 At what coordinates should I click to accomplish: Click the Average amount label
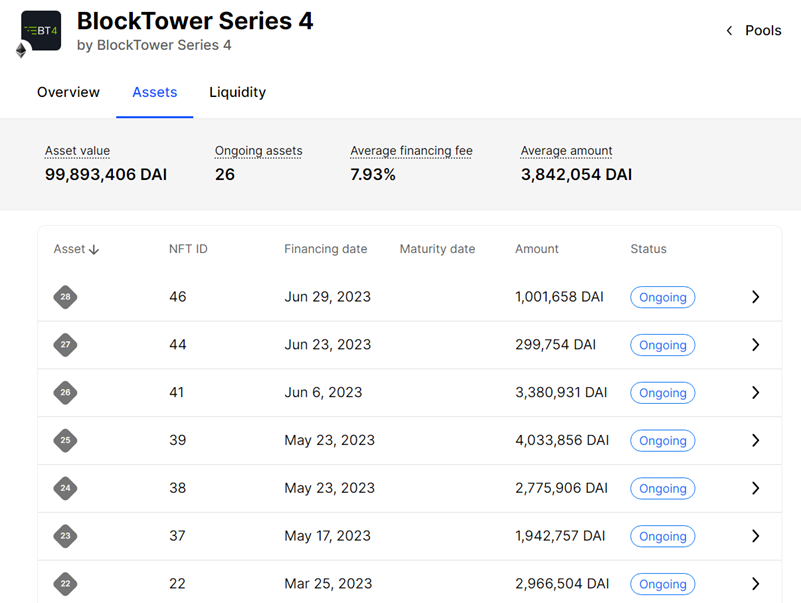(x=566, y=151)
